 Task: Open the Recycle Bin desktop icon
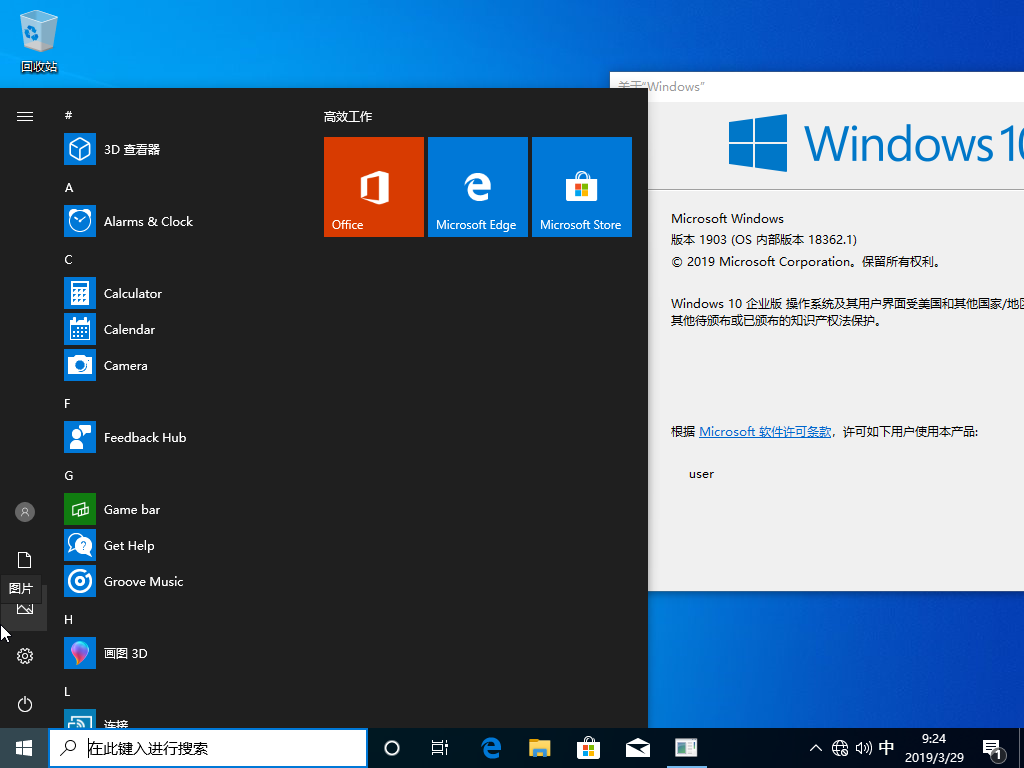(x=39, y=40)
